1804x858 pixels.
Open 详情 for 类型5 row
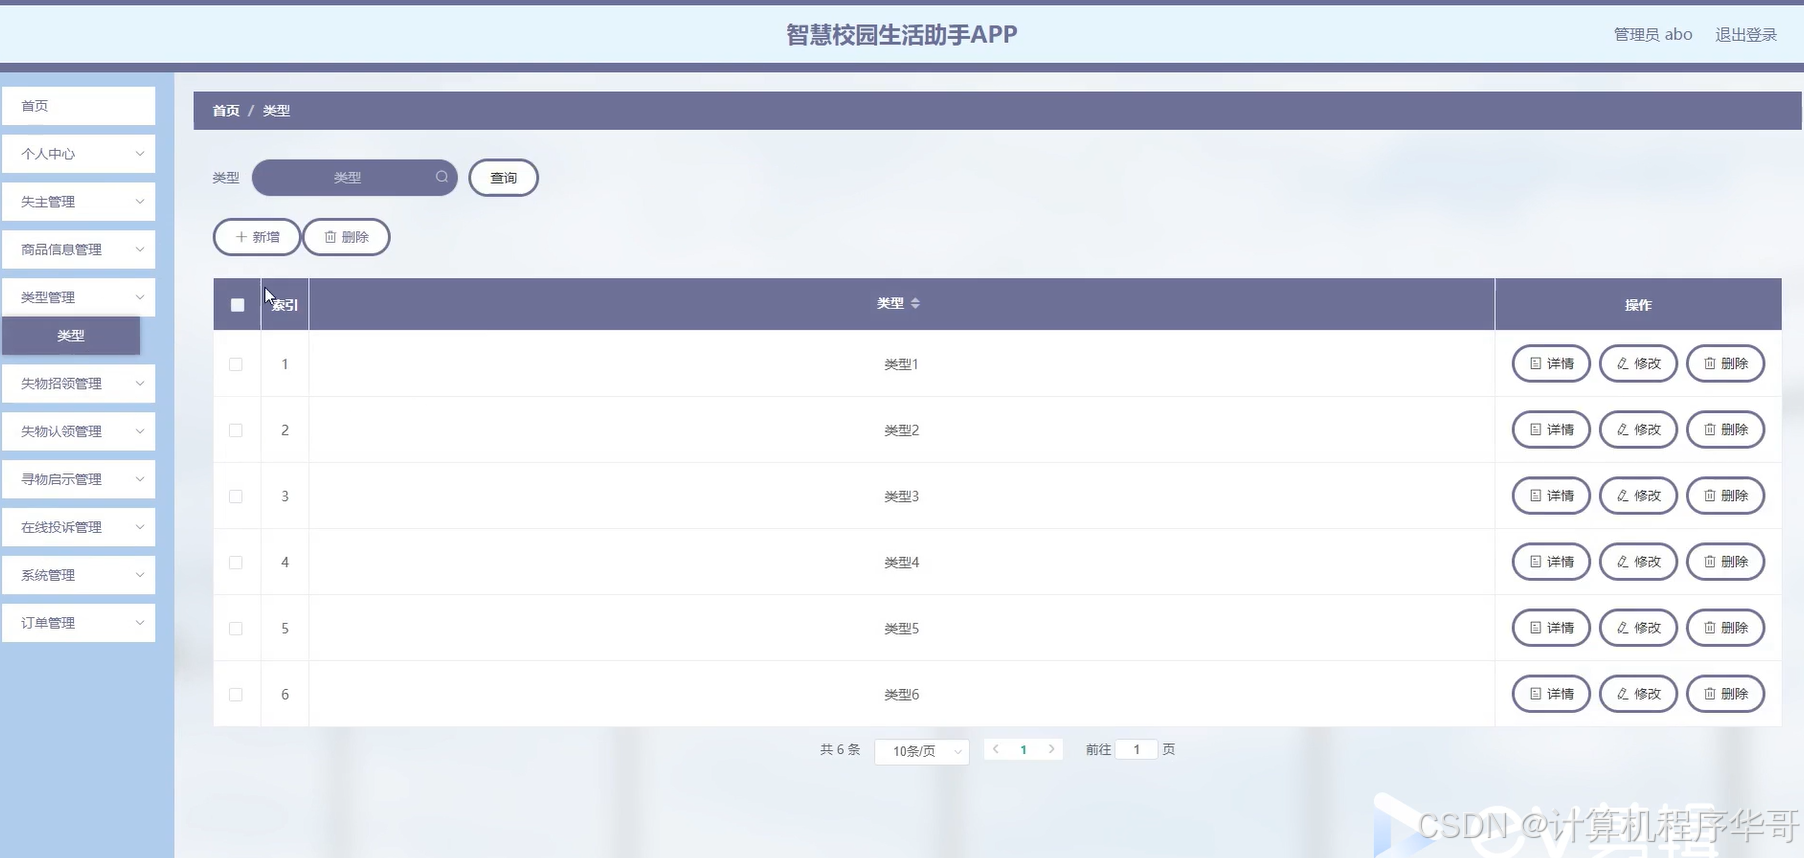pyautogui.click(x=1551, y=628)
